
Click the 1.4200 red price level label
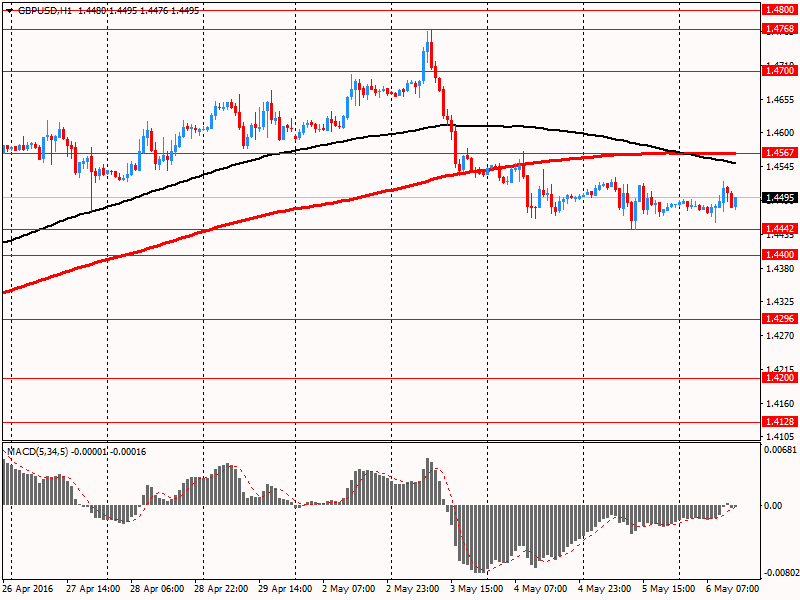pyautogui.click(x=780, y=378)
